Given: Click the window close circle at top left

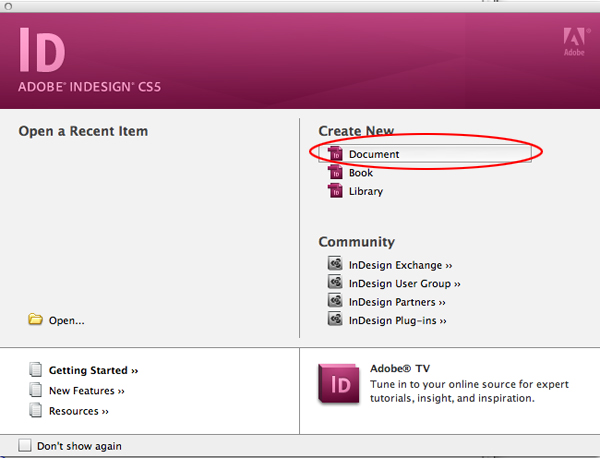Looking at the screenshot, I should [x=8, y=6].
